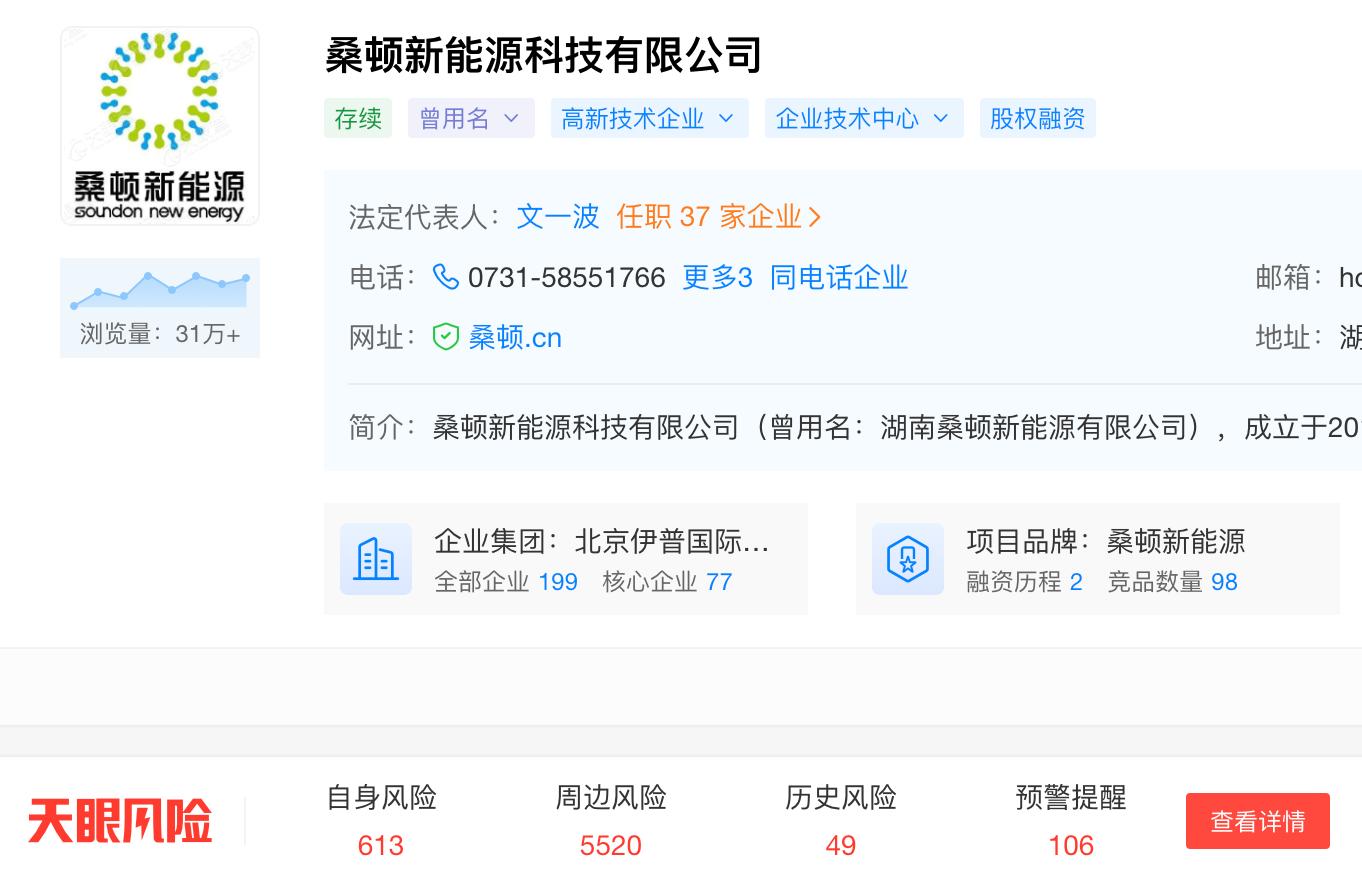This screenshot has height=882, width=1362.
Task: Click the 查看详情 button
Action: point(1258,821)
